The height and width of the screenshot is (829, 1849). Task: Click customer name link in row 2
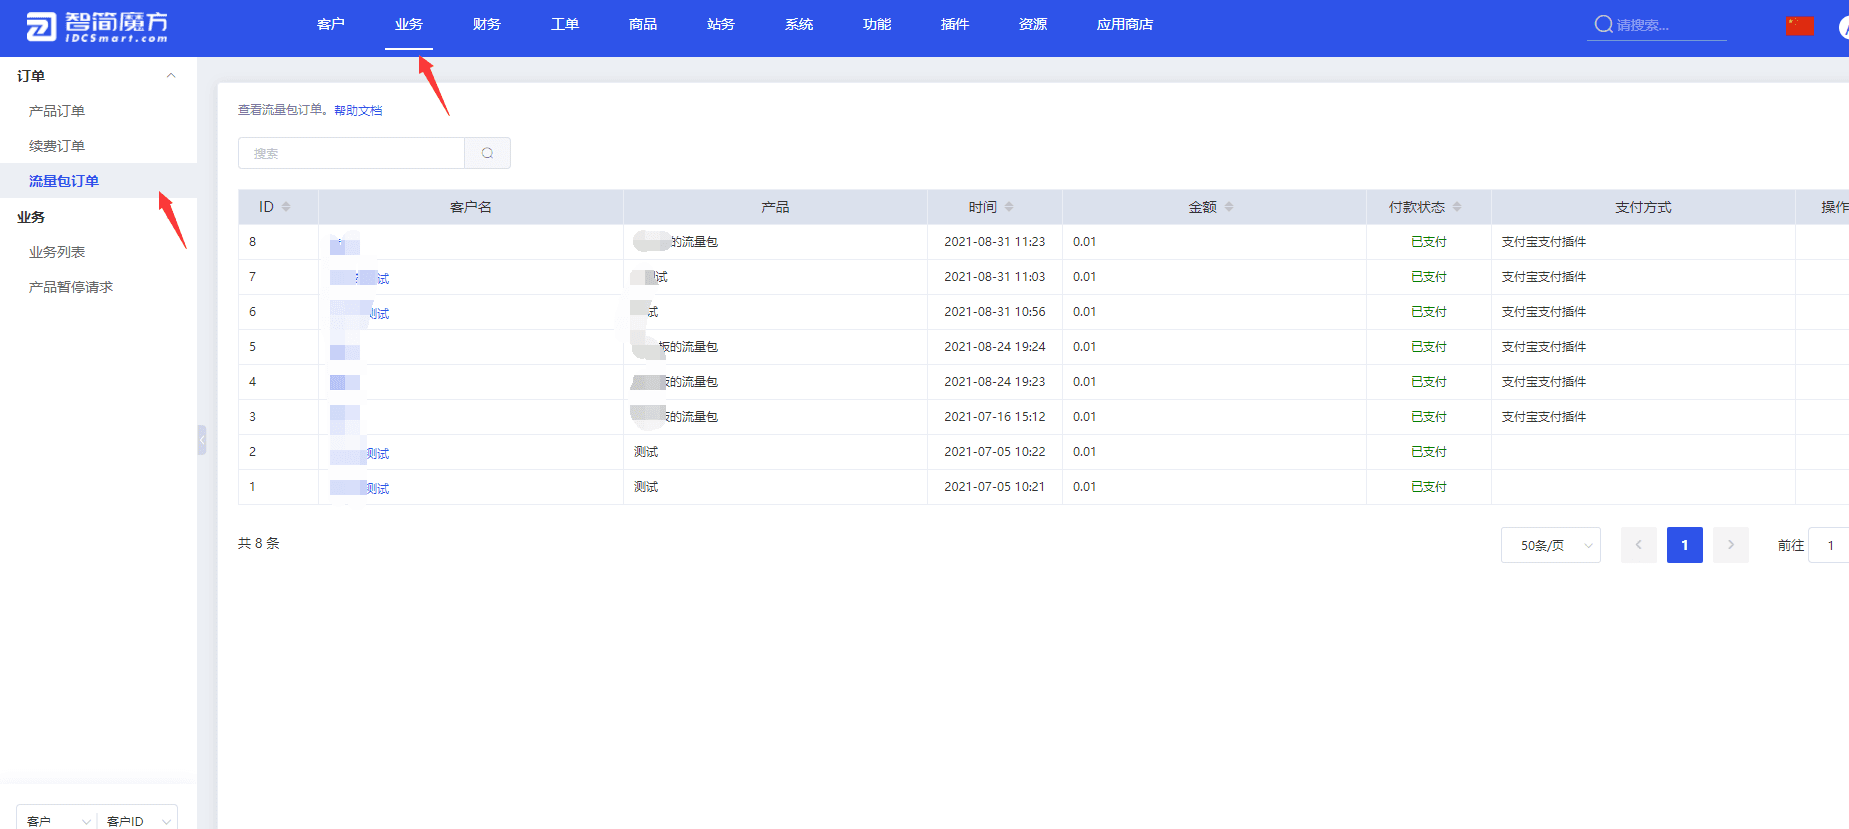tap(360, 453)
